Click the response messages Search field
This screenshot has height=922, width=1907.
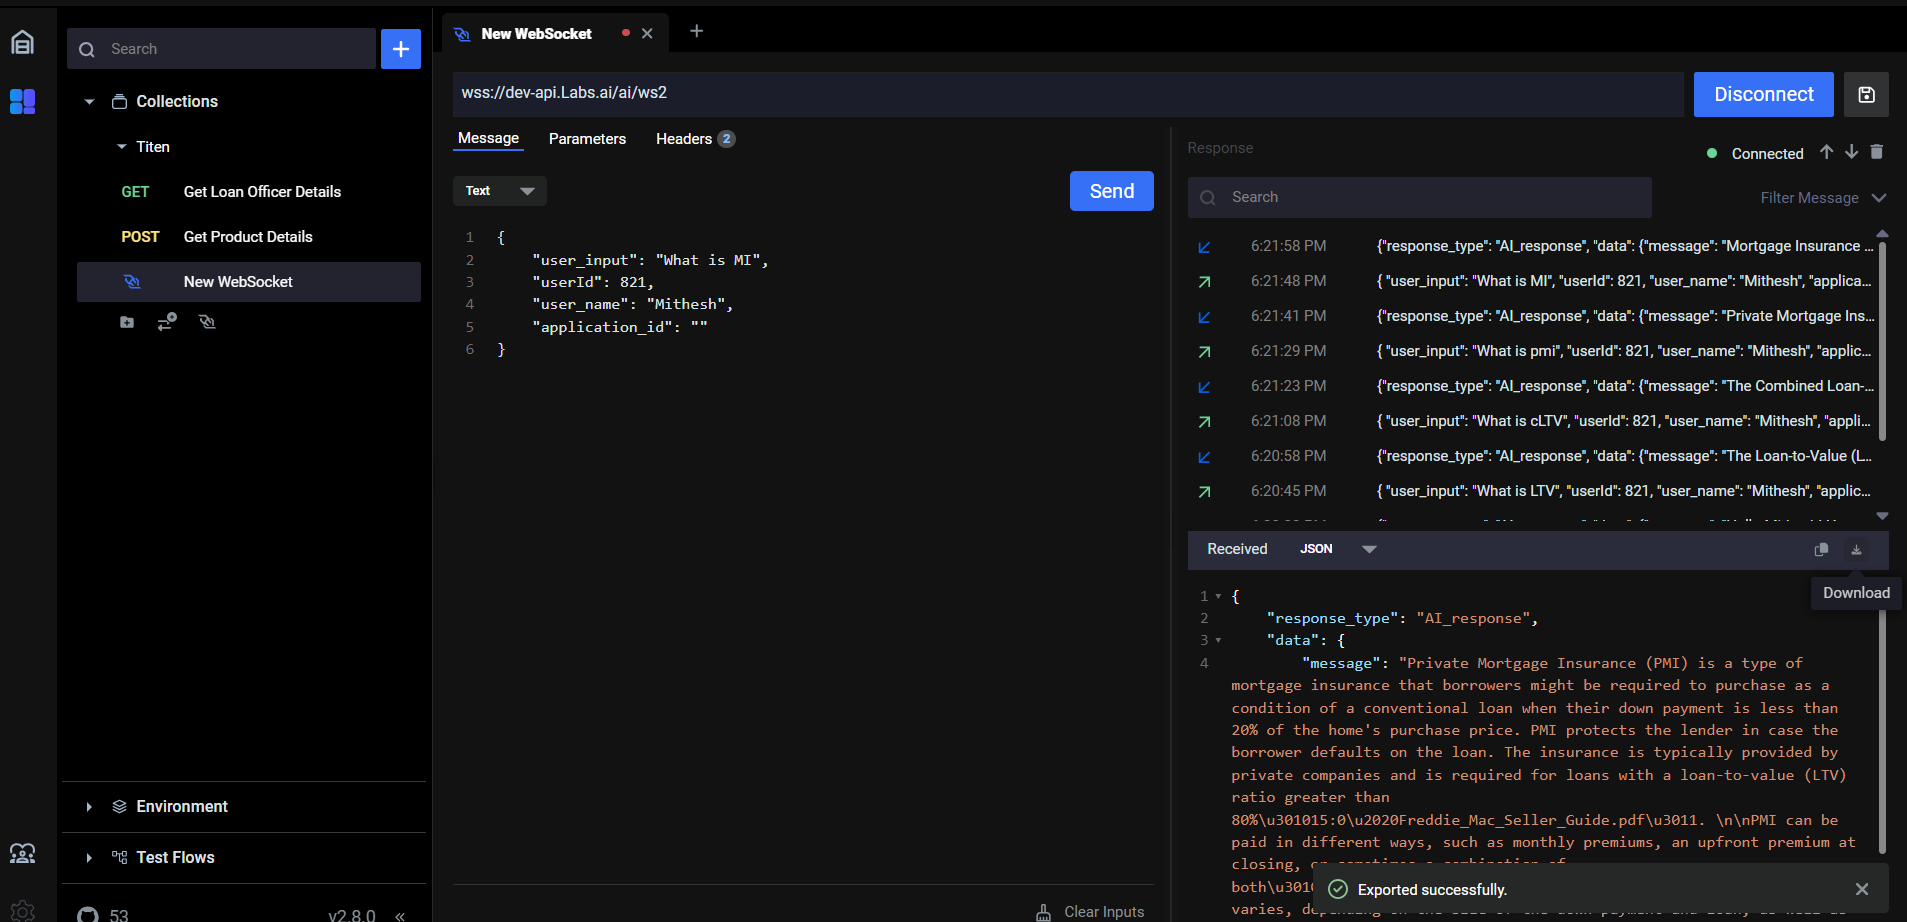(1420, 197)
